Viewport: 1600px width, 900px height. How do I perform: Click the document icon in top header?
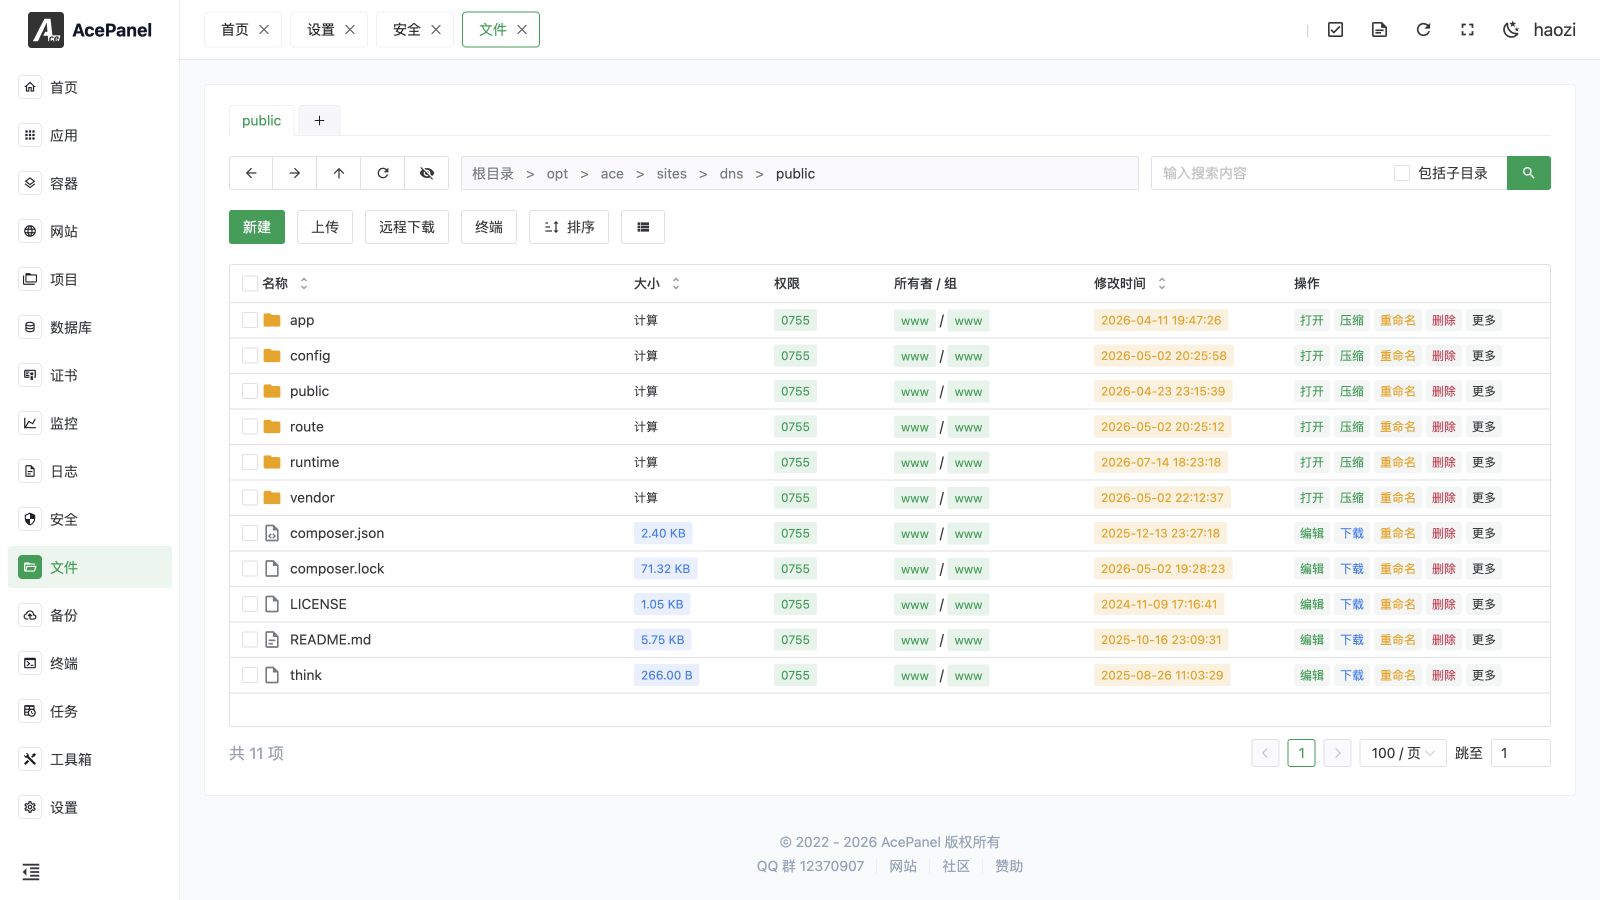pyautogui.click(x=1379, y=30)
